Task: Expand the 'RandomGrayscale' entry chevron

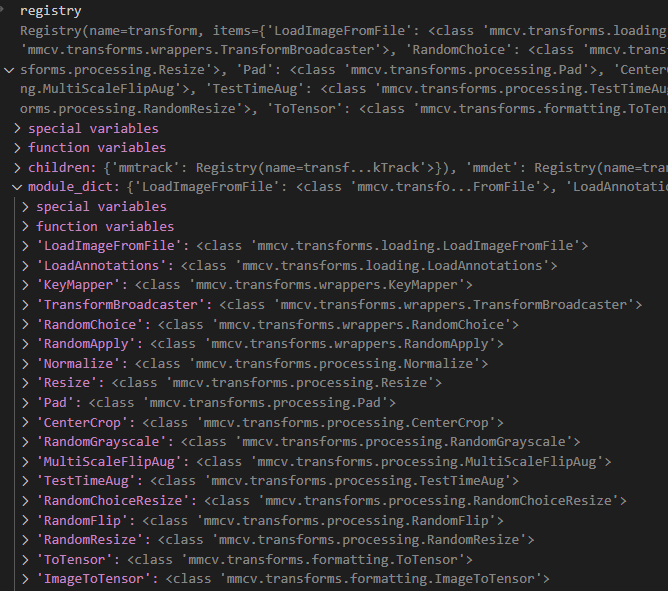Action: pos(26,441)
